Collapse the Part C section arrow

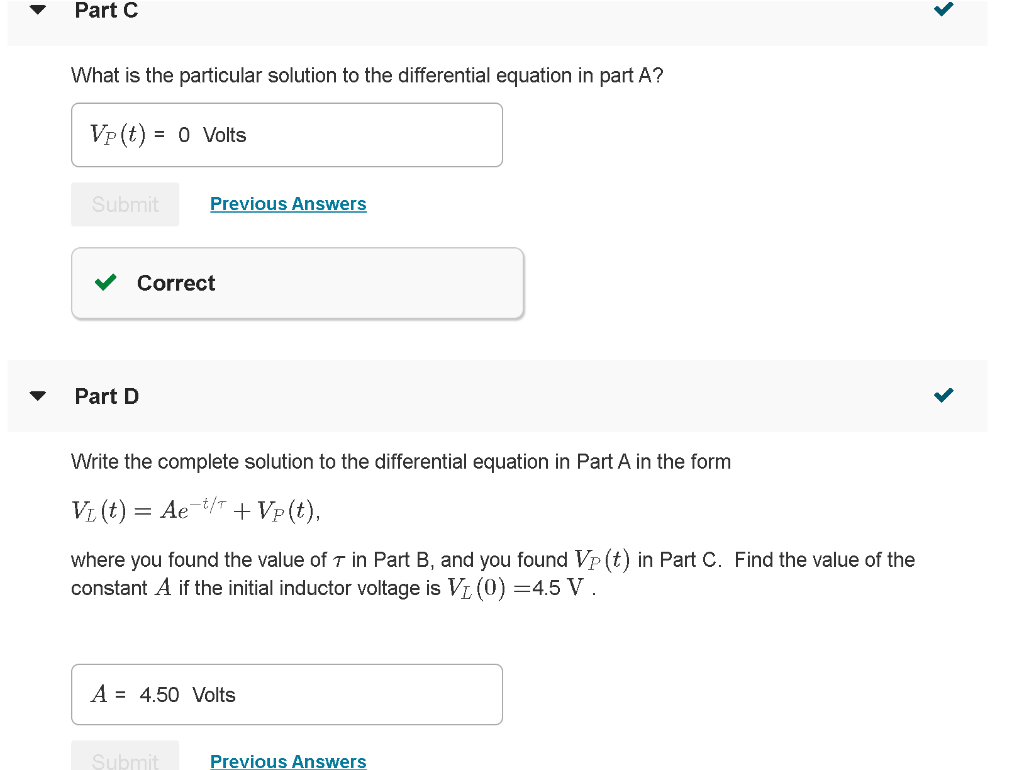click(38, 9)
